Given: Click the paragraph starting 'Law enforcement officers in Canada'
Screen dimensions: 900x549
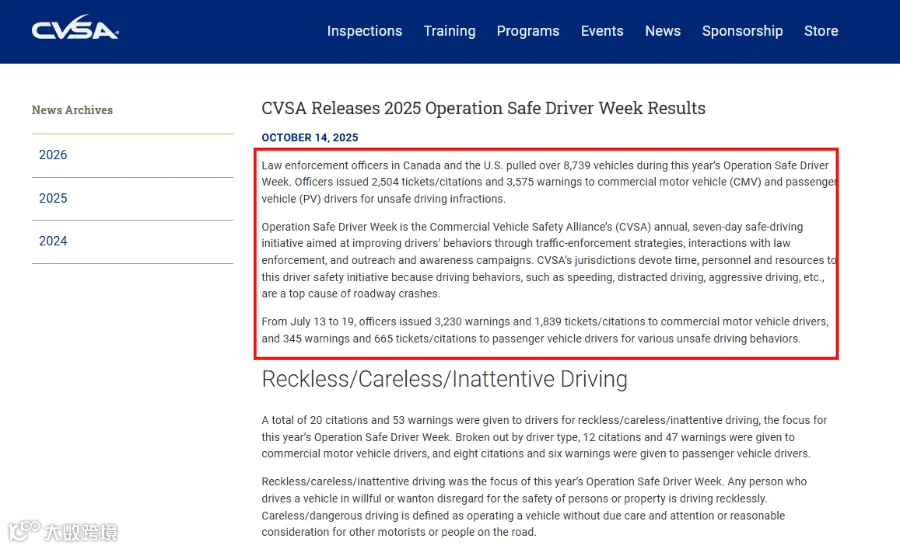Looking at the screenshot, I should pyautogui.click(x=549, y=182).
